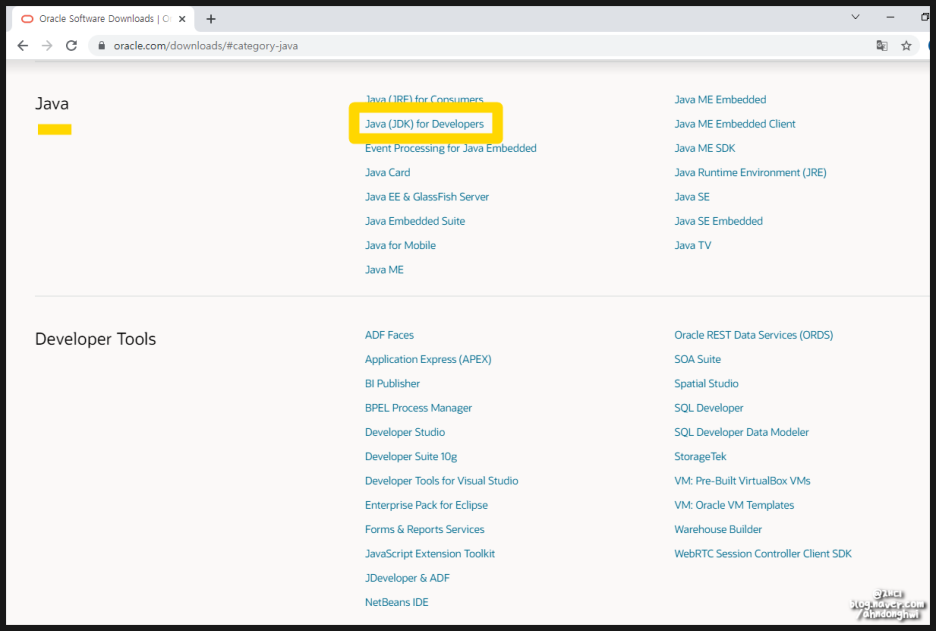The image size is (936, 631).
Task: Open Java ME Embedded Client link
Action: (735, 124)
